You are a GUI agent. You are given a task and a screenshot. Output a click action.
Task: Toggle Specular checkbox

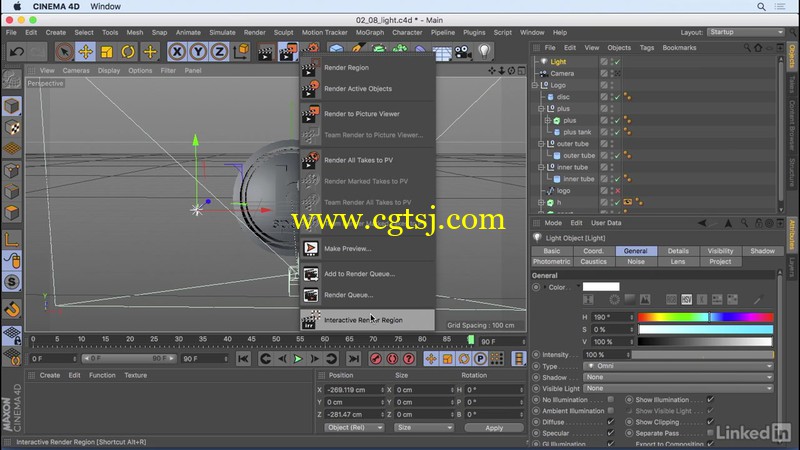611,433
